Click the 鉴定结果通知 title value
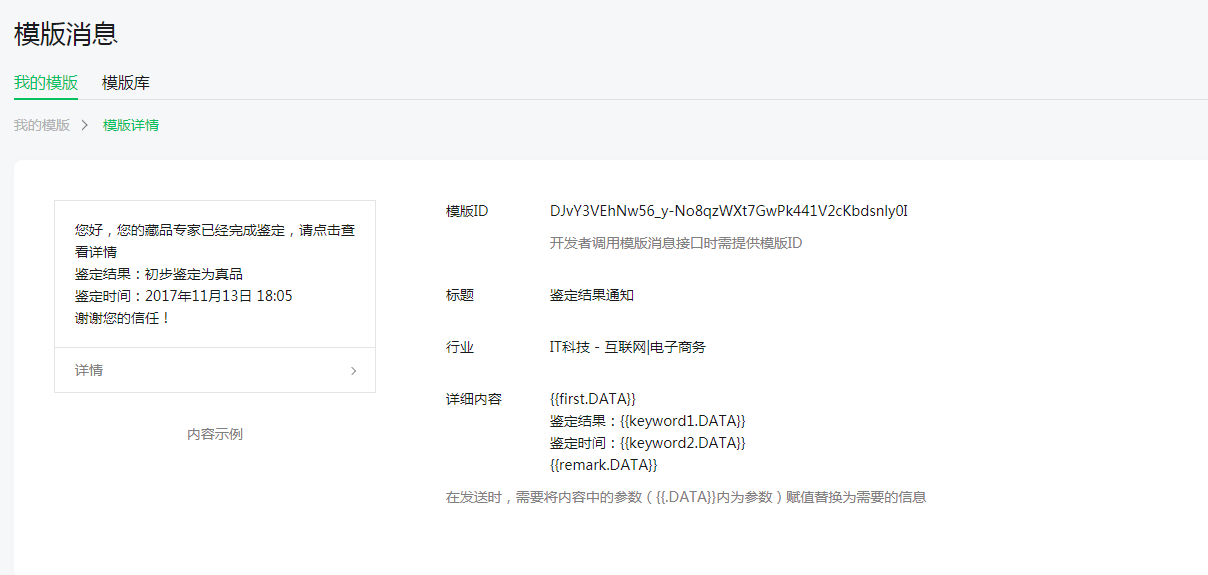Viewport: 1208px width, 575px height. click(x=592, y=295)
